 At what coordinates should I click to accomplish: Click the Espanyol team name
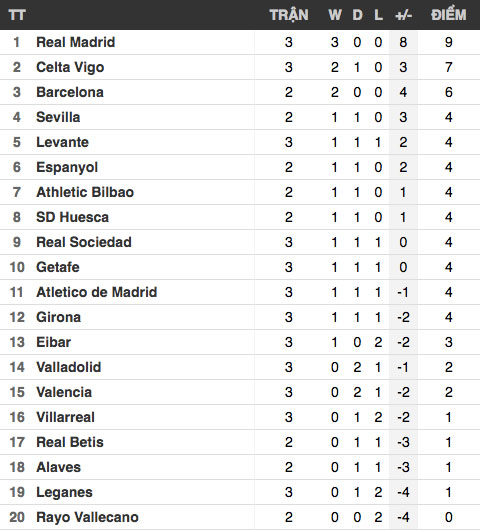(x=67, y=167)
